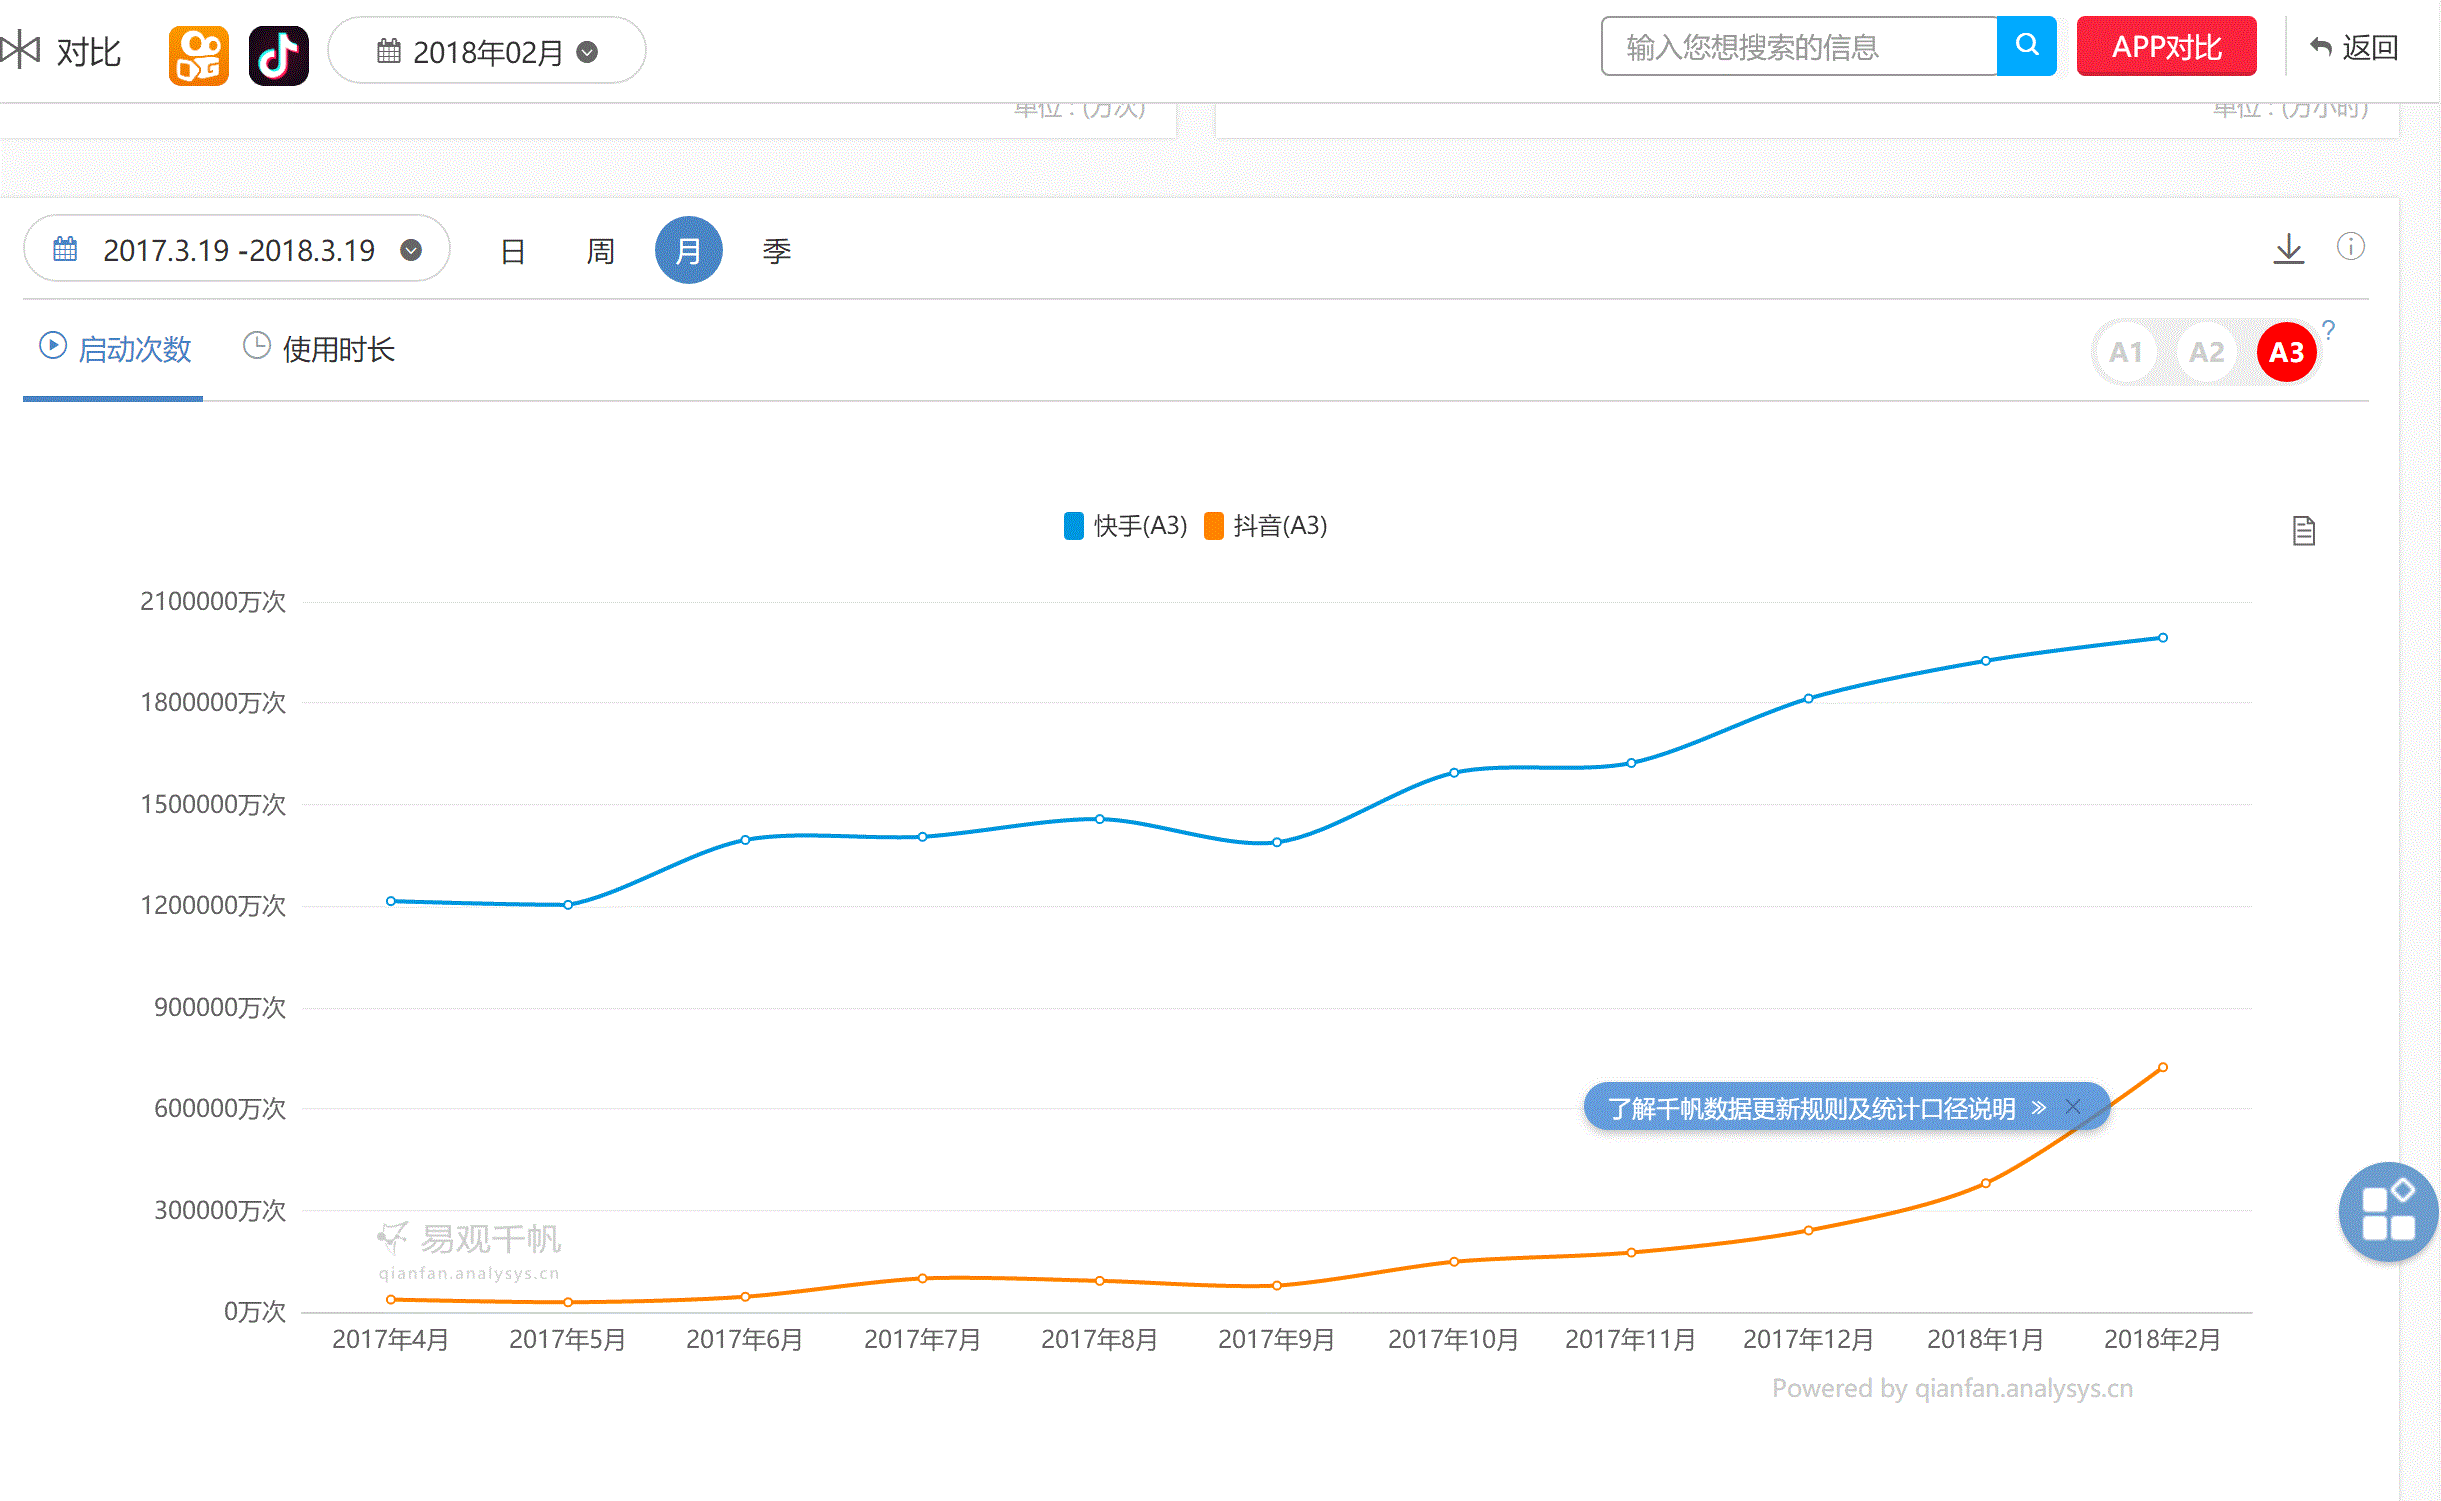Click the blue search magnifier button
This screenshot has height=1501, width=2441.
click(2026, 46)
